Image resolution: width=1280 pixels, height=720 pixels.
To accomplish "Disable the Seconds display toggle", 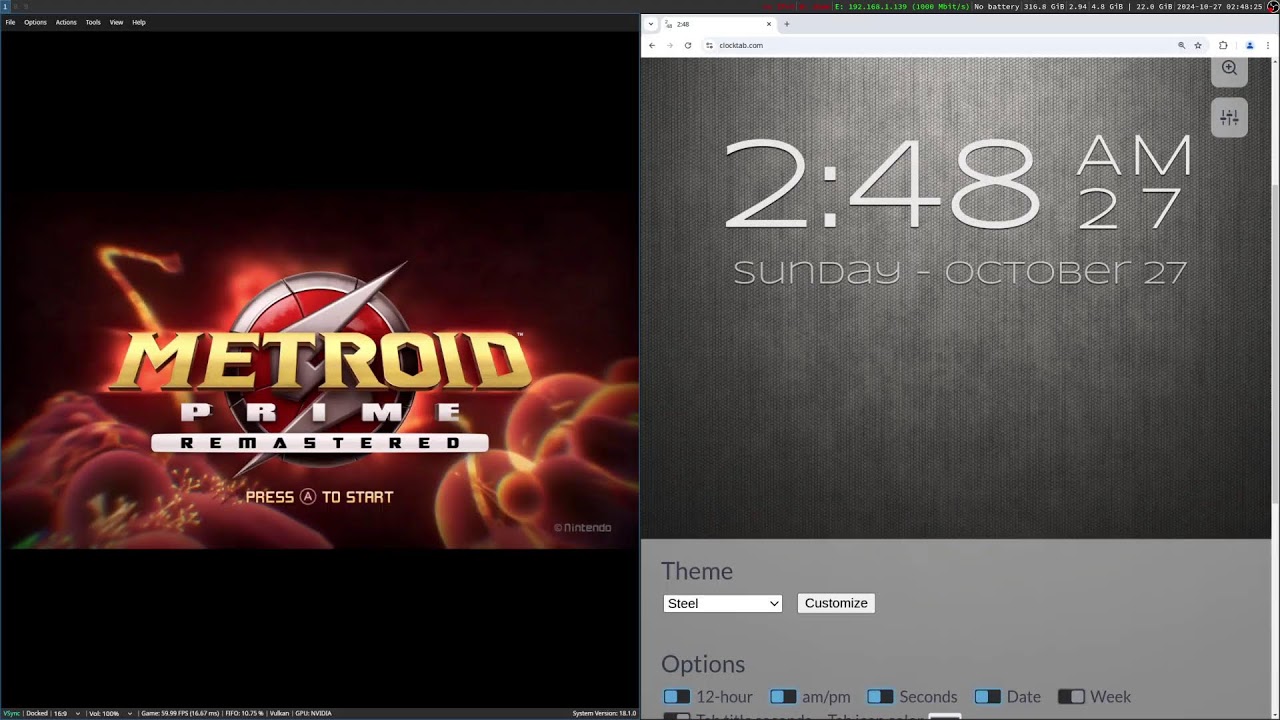I will point(880,697).
